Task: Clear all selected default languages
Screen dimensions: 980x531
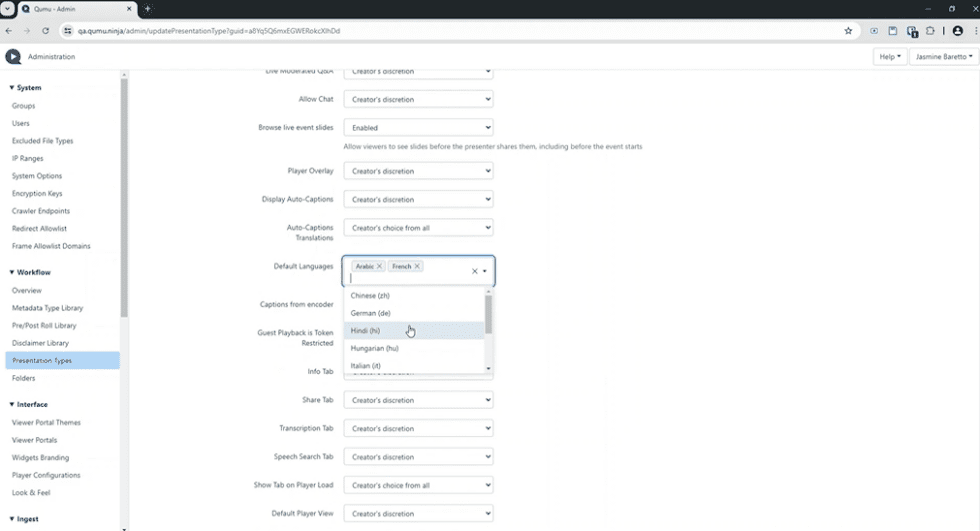Action: point(474,271)
